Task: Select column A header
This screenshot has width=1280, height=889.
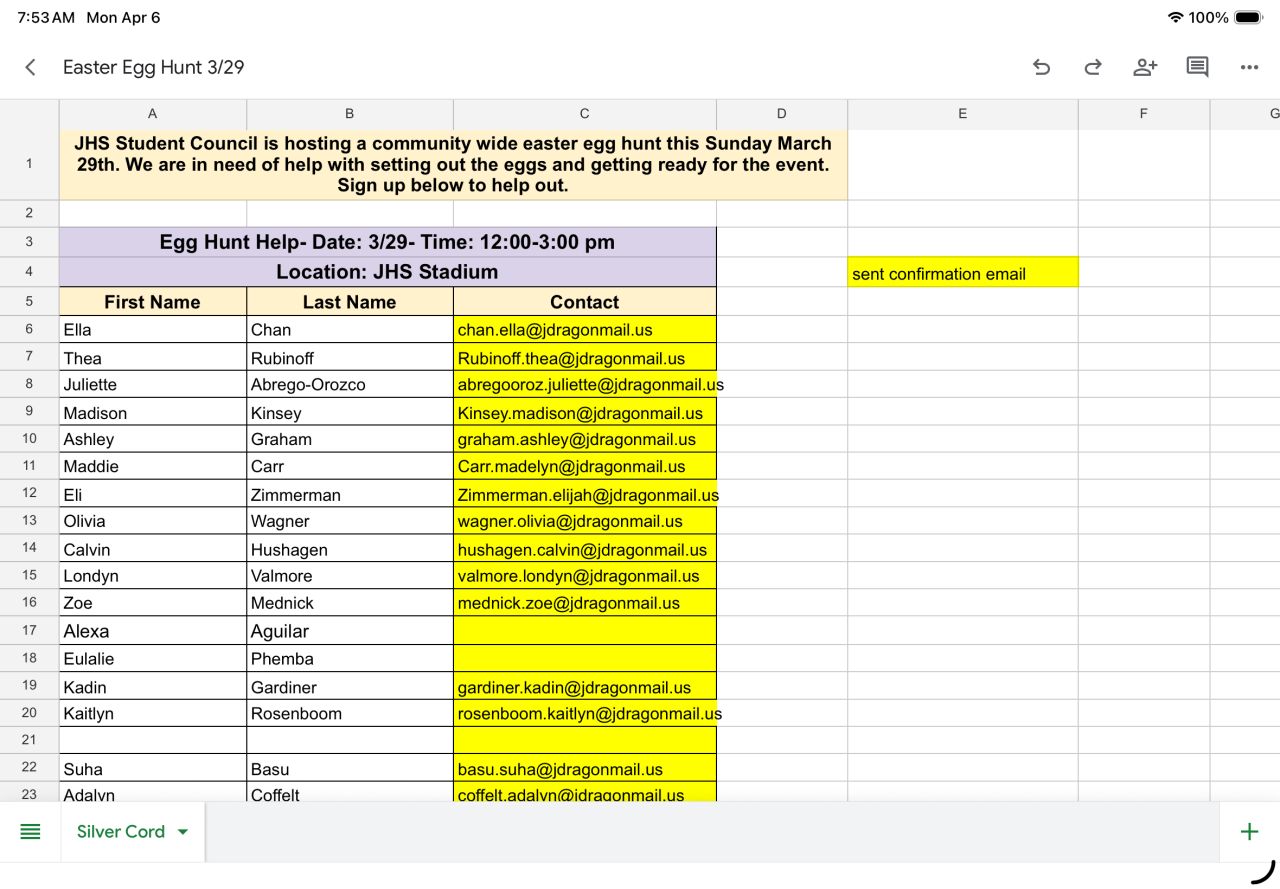Action: point(152,114)
